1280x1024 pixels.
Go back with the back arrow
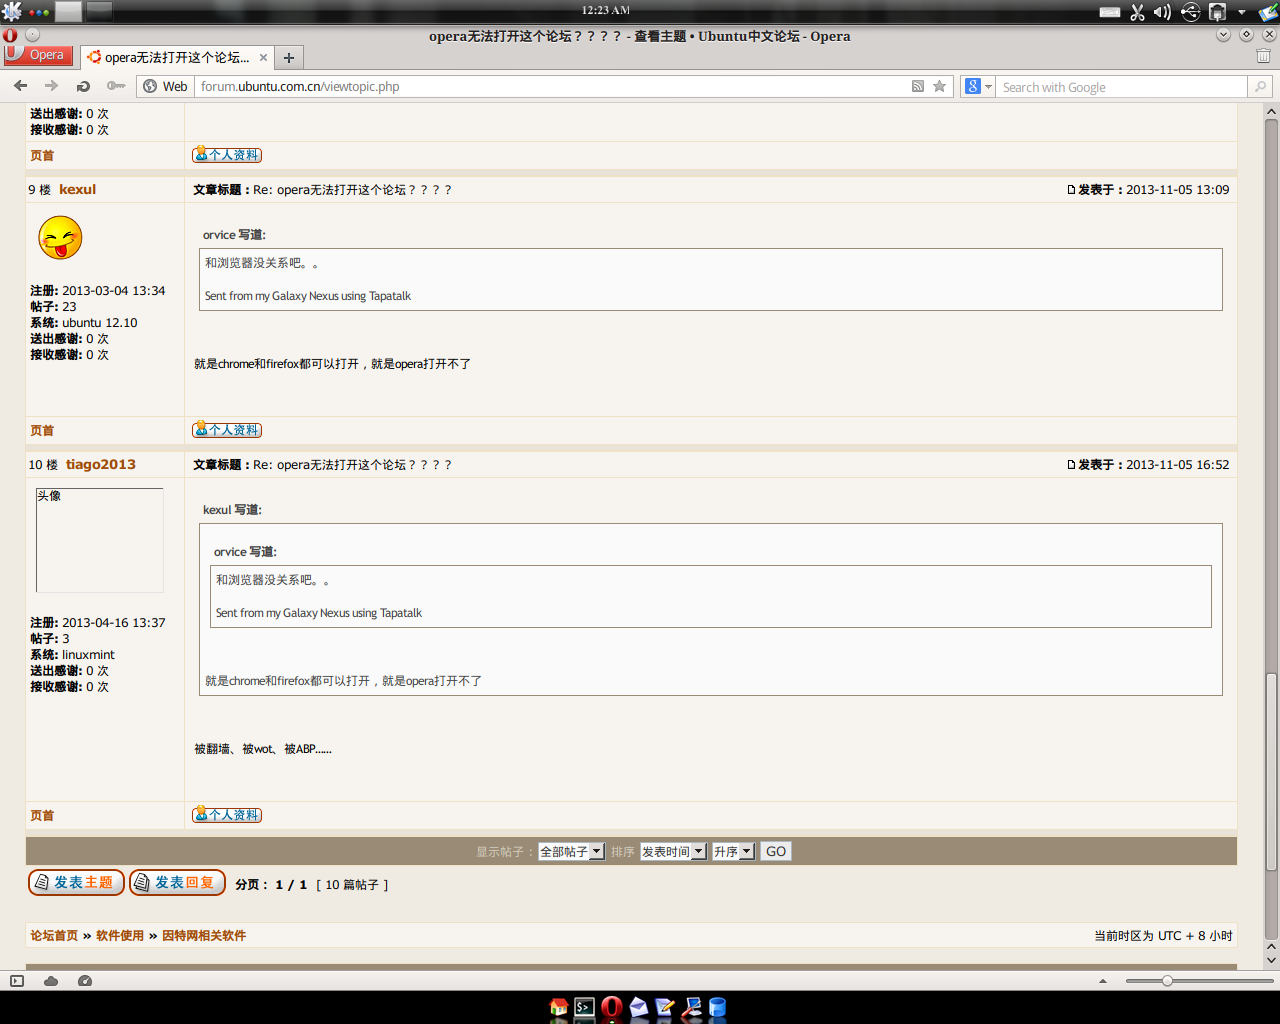[20, 86]
